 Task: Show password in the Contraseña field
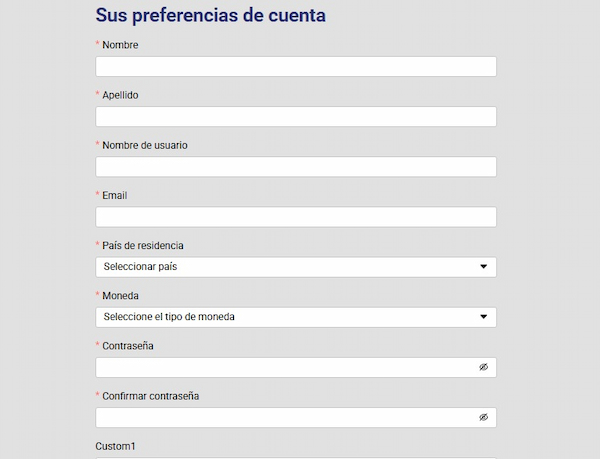click(x=483, y=367)
